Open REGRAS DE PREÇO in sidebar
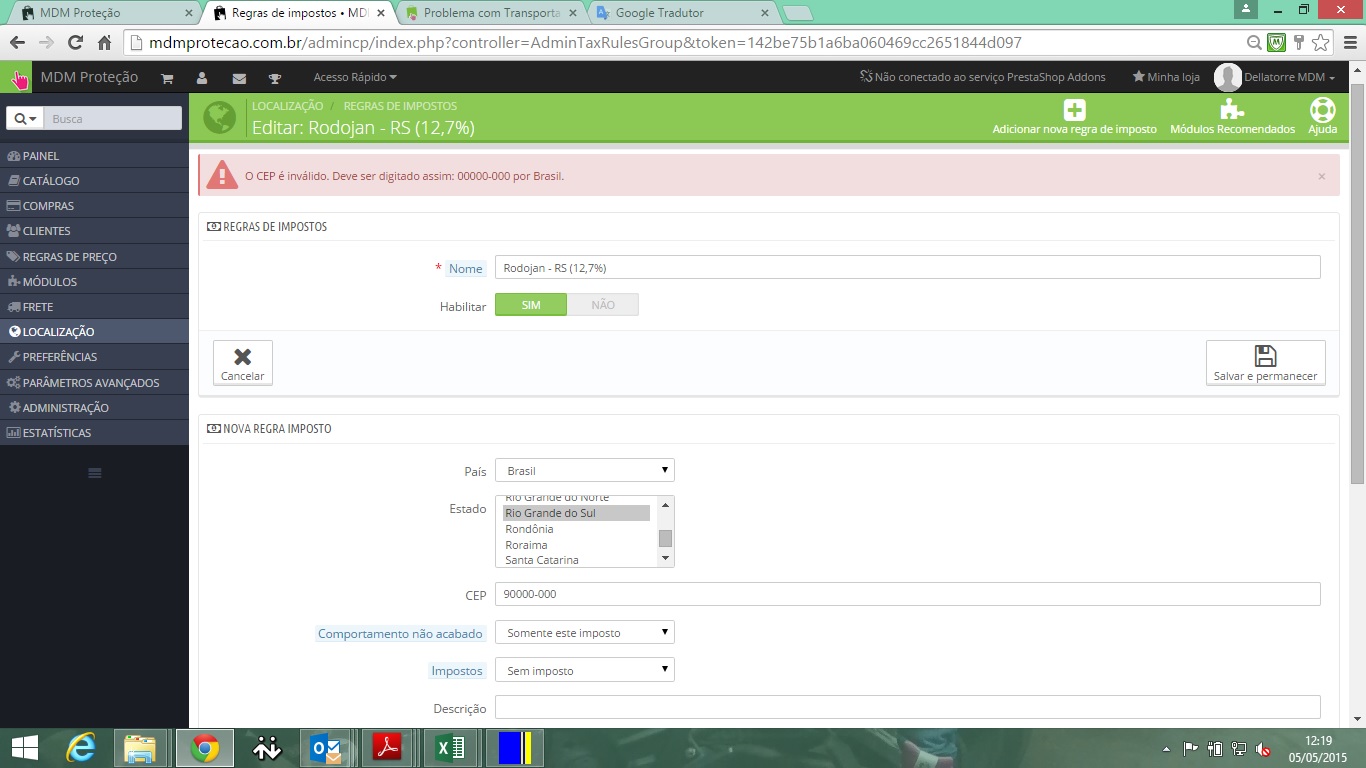The width and height of the screenshot is (1366, 768). (x=94, y=257)
